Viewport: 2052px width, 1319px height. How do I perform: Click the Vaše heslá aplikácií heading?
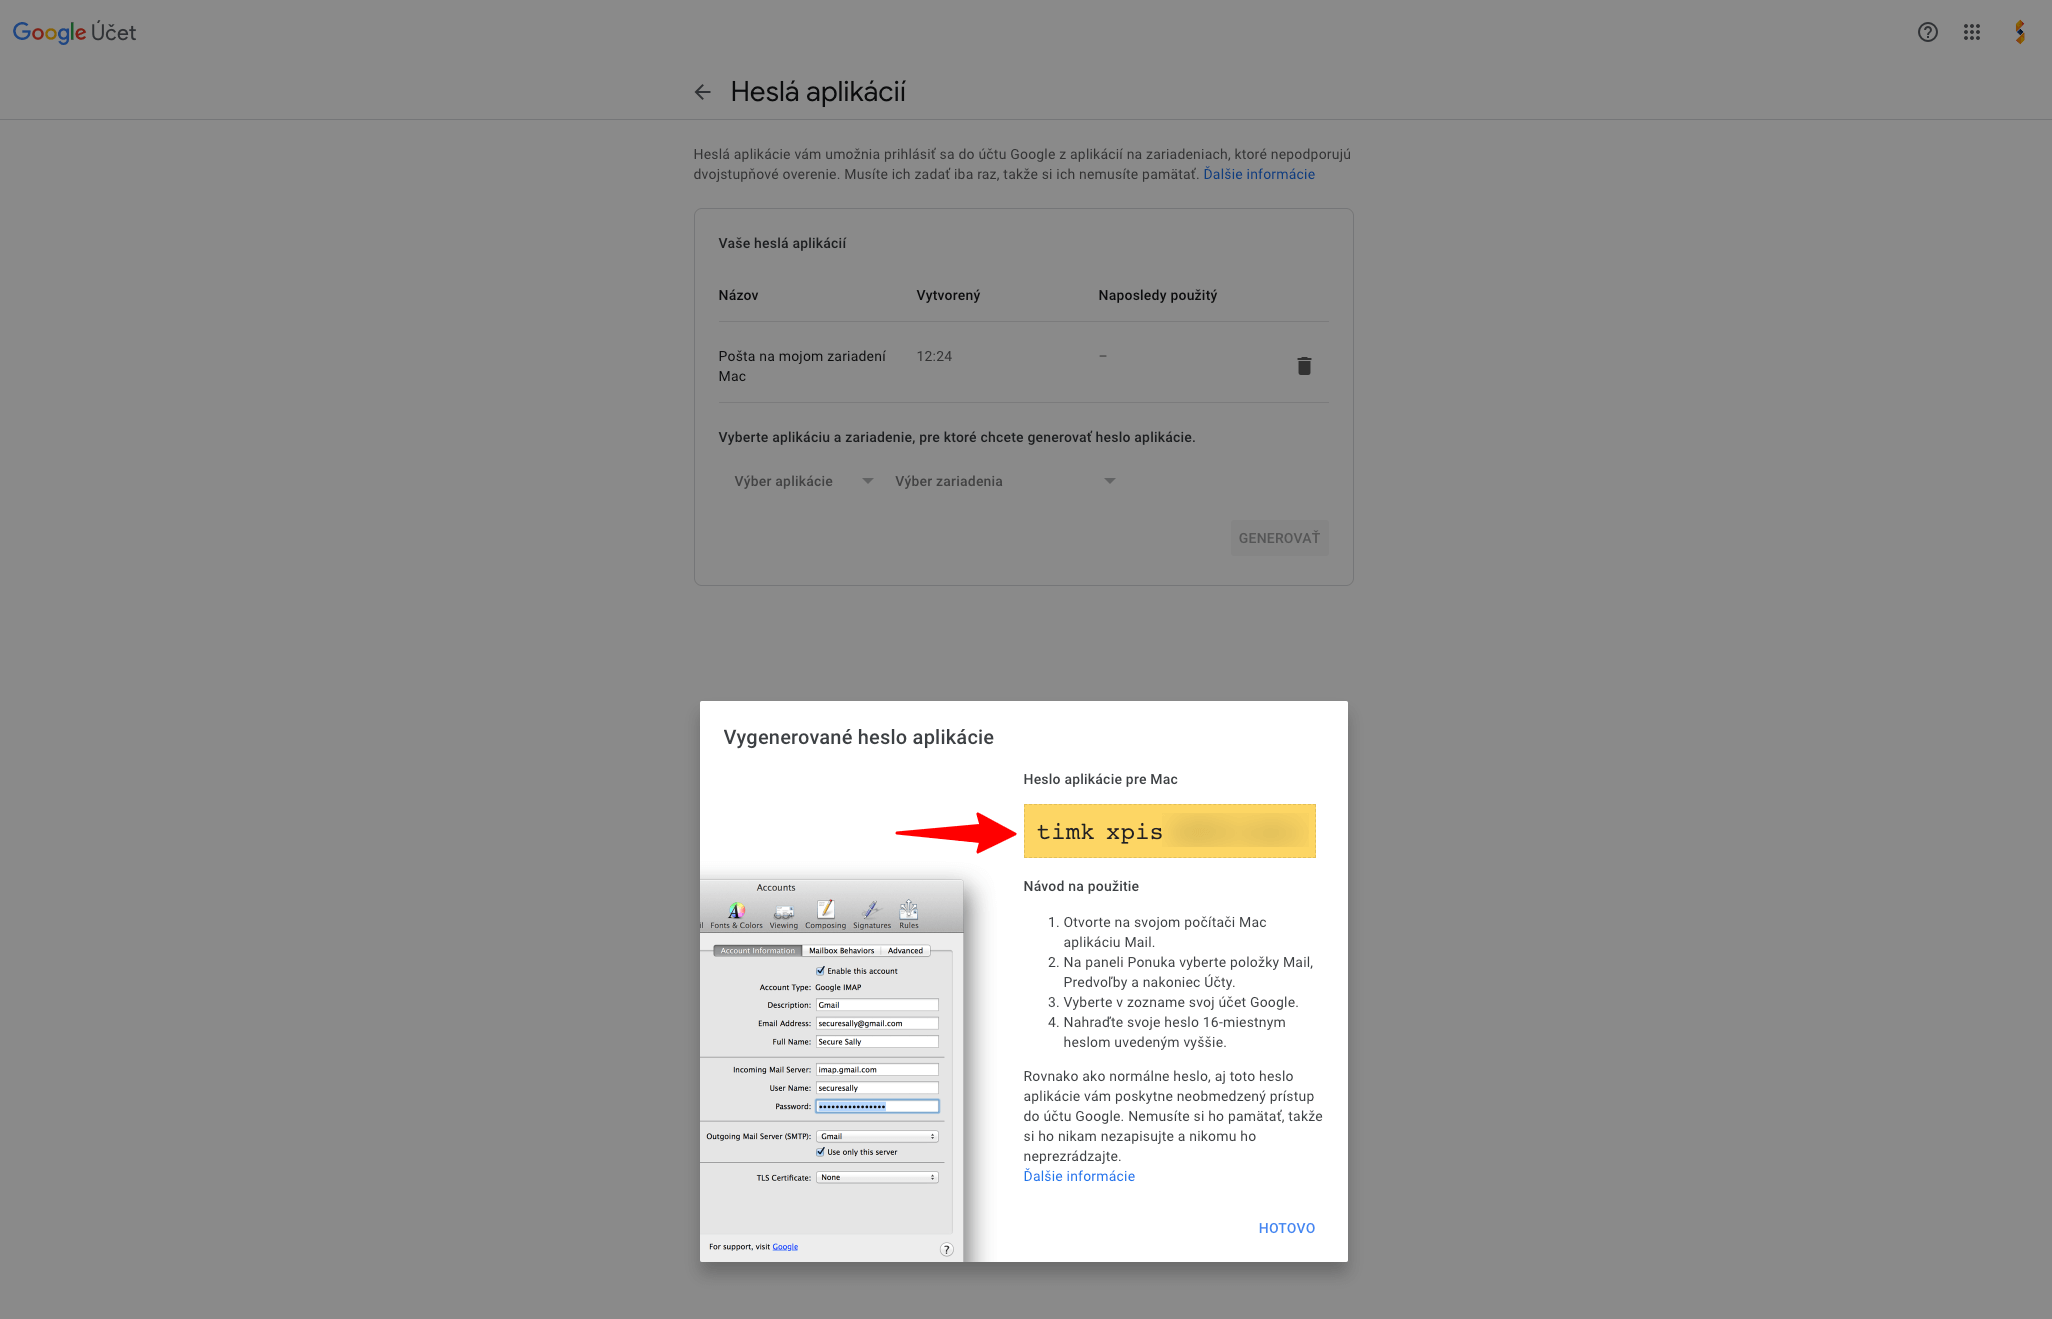point(782,243)
